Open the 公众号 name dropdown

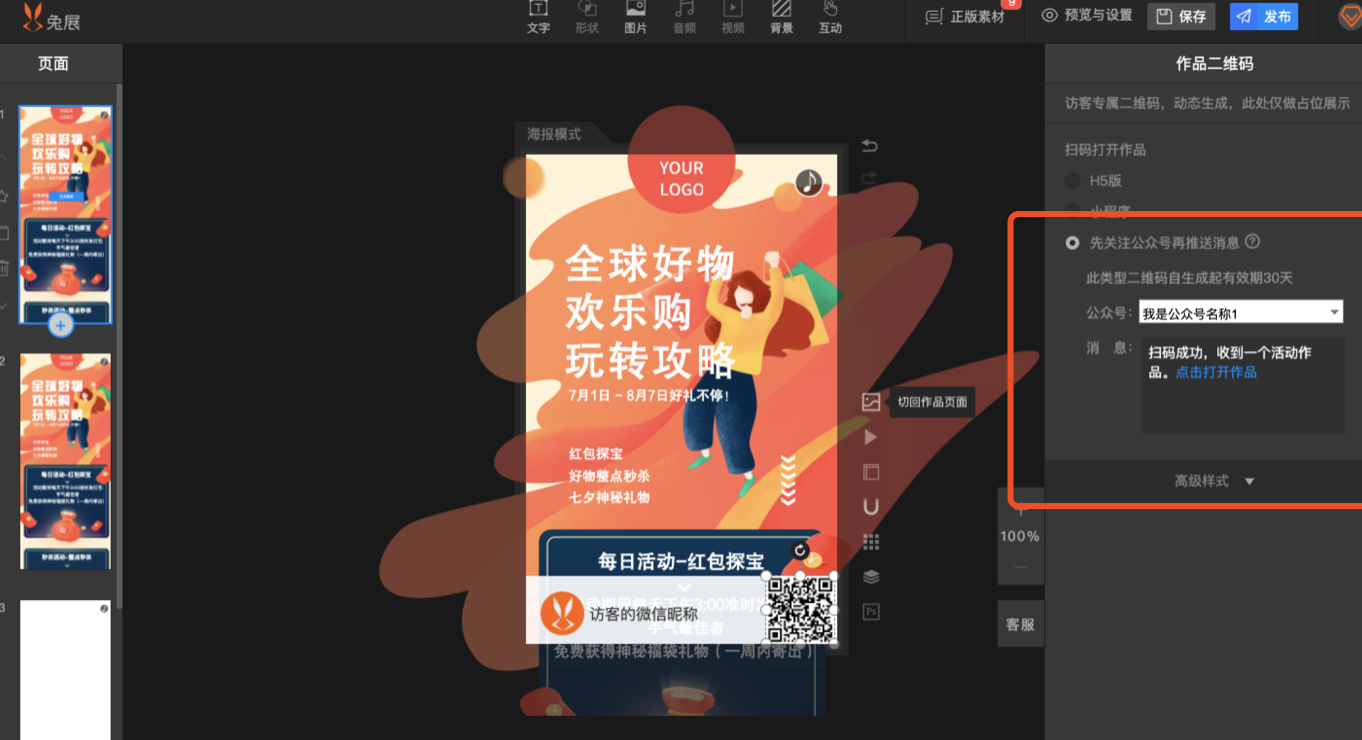tap(1240, 313)
